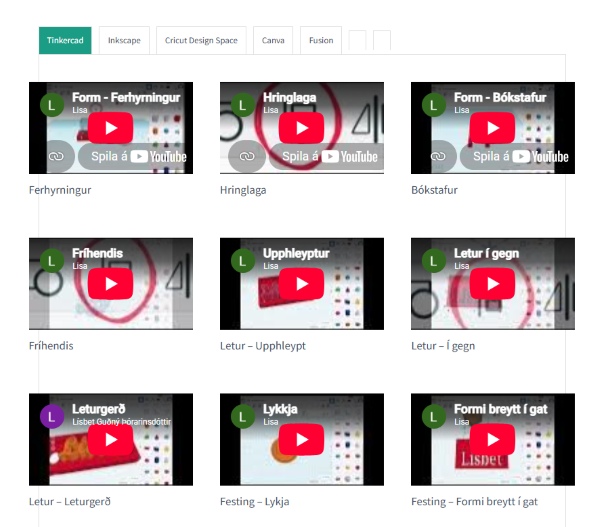Open purple channel avatar on Leturgerð video

[52, 417]
